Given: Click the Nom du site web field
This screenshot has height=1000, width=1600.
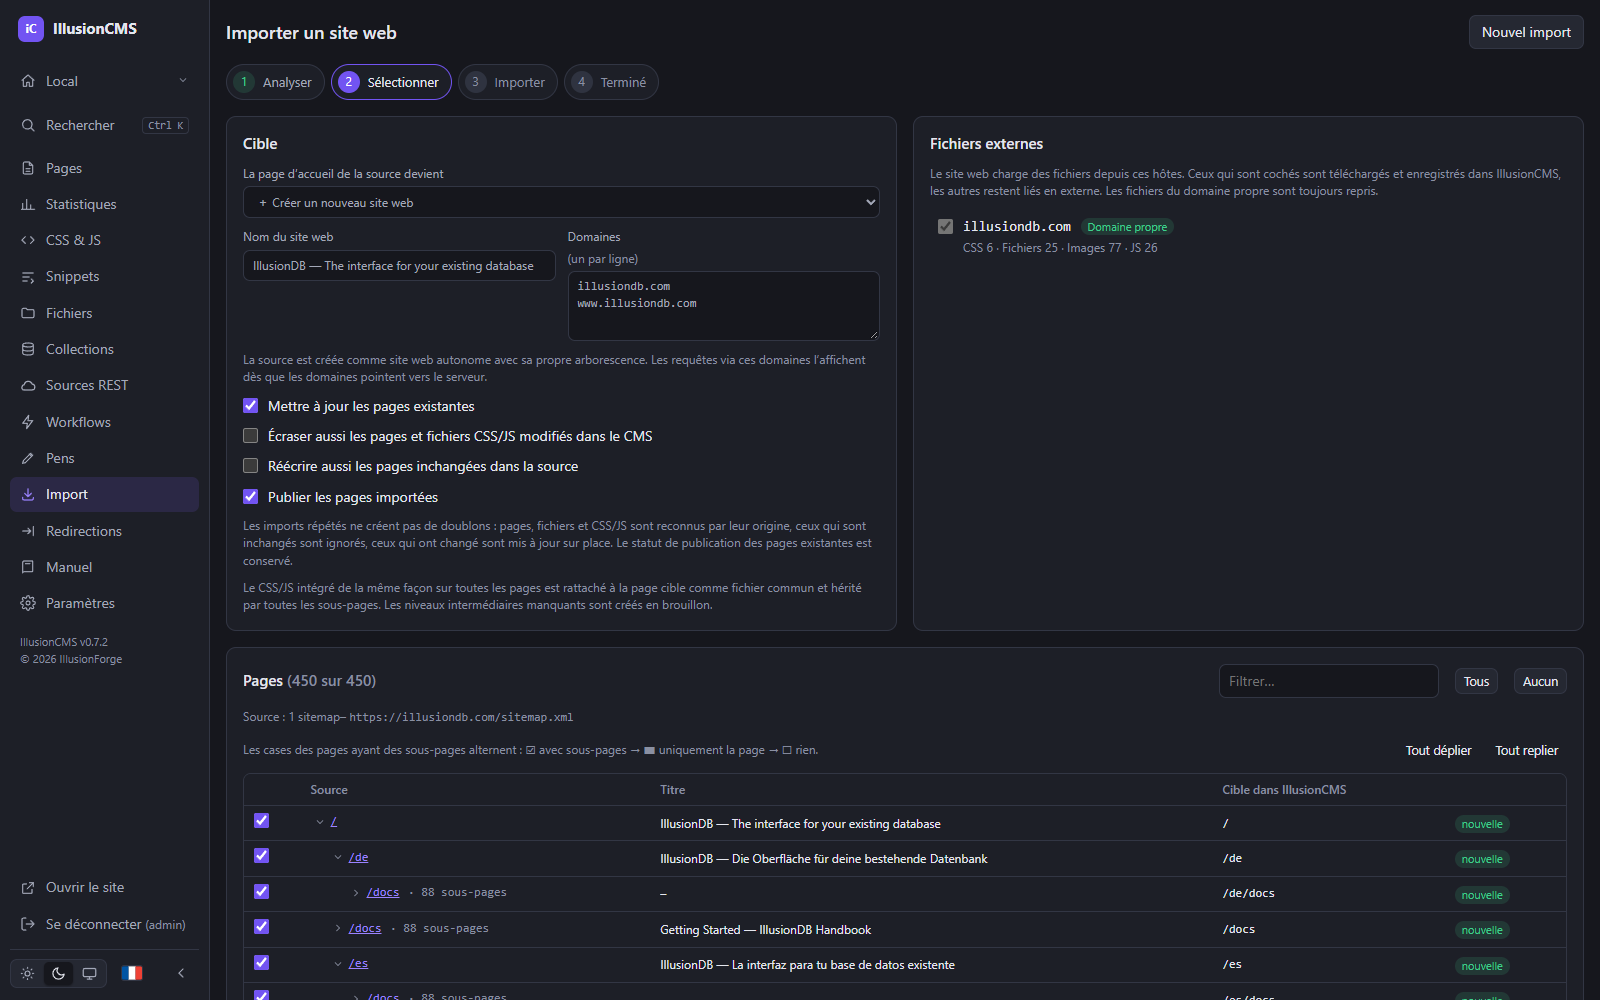Looking at the screenshot, I should point(399,266).
